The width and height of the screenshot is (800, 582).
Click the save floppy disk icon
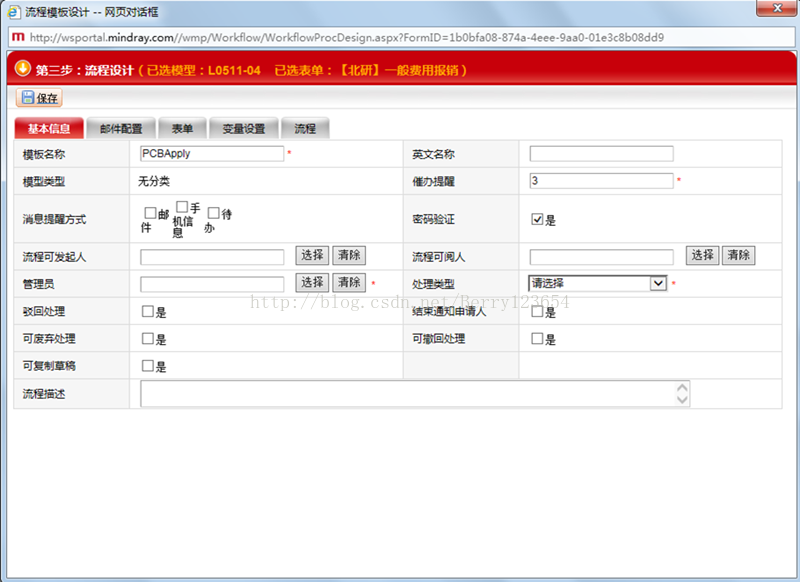click(x=28, y=97)
